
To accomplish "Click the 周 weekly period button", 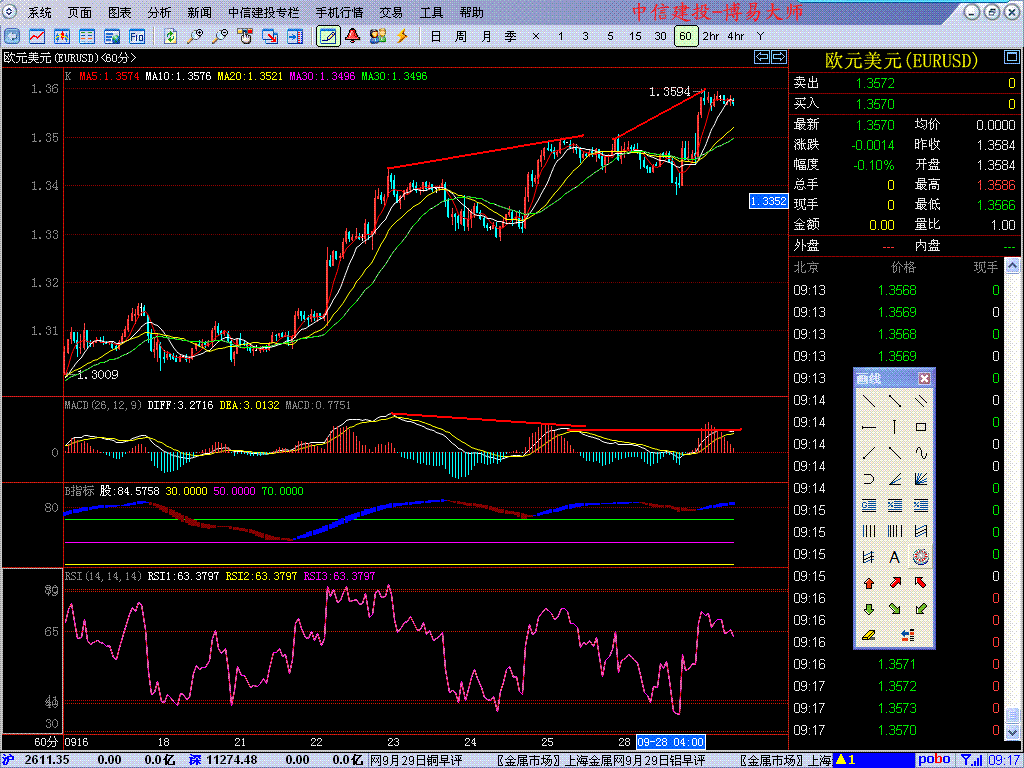I will pos(460,36).
